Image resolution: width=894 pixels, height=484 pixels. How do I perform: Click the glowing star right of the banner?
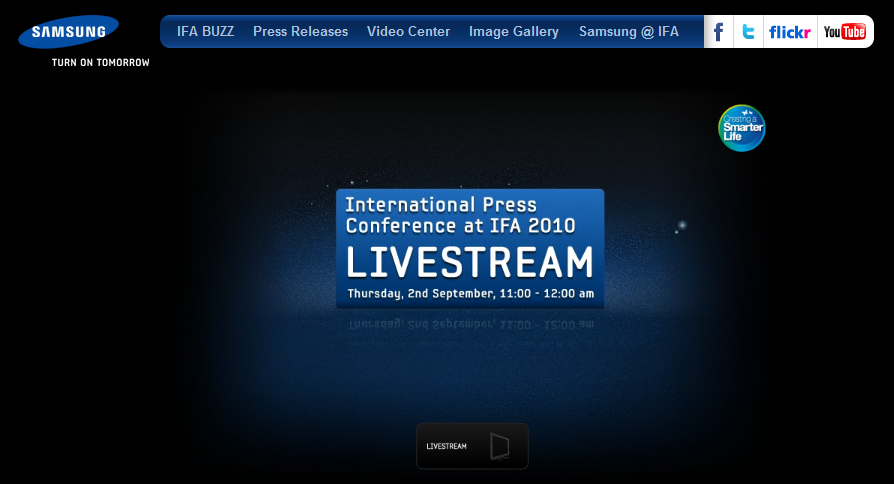(682, 225)
